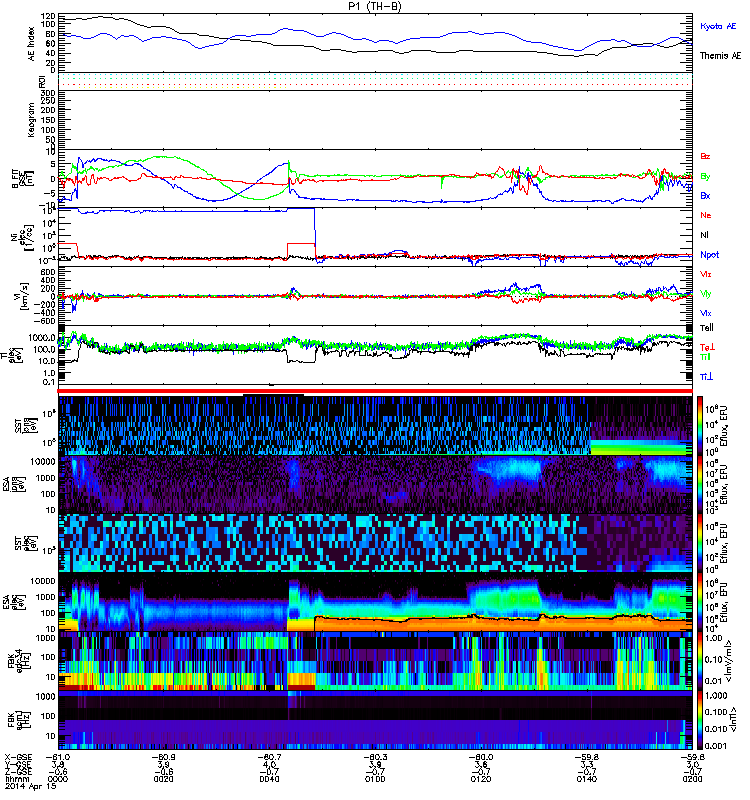750x800 pixels.
Task: Click the Vi [km/s] axis title
Action: pyautogui.click(x=23, y=296)
